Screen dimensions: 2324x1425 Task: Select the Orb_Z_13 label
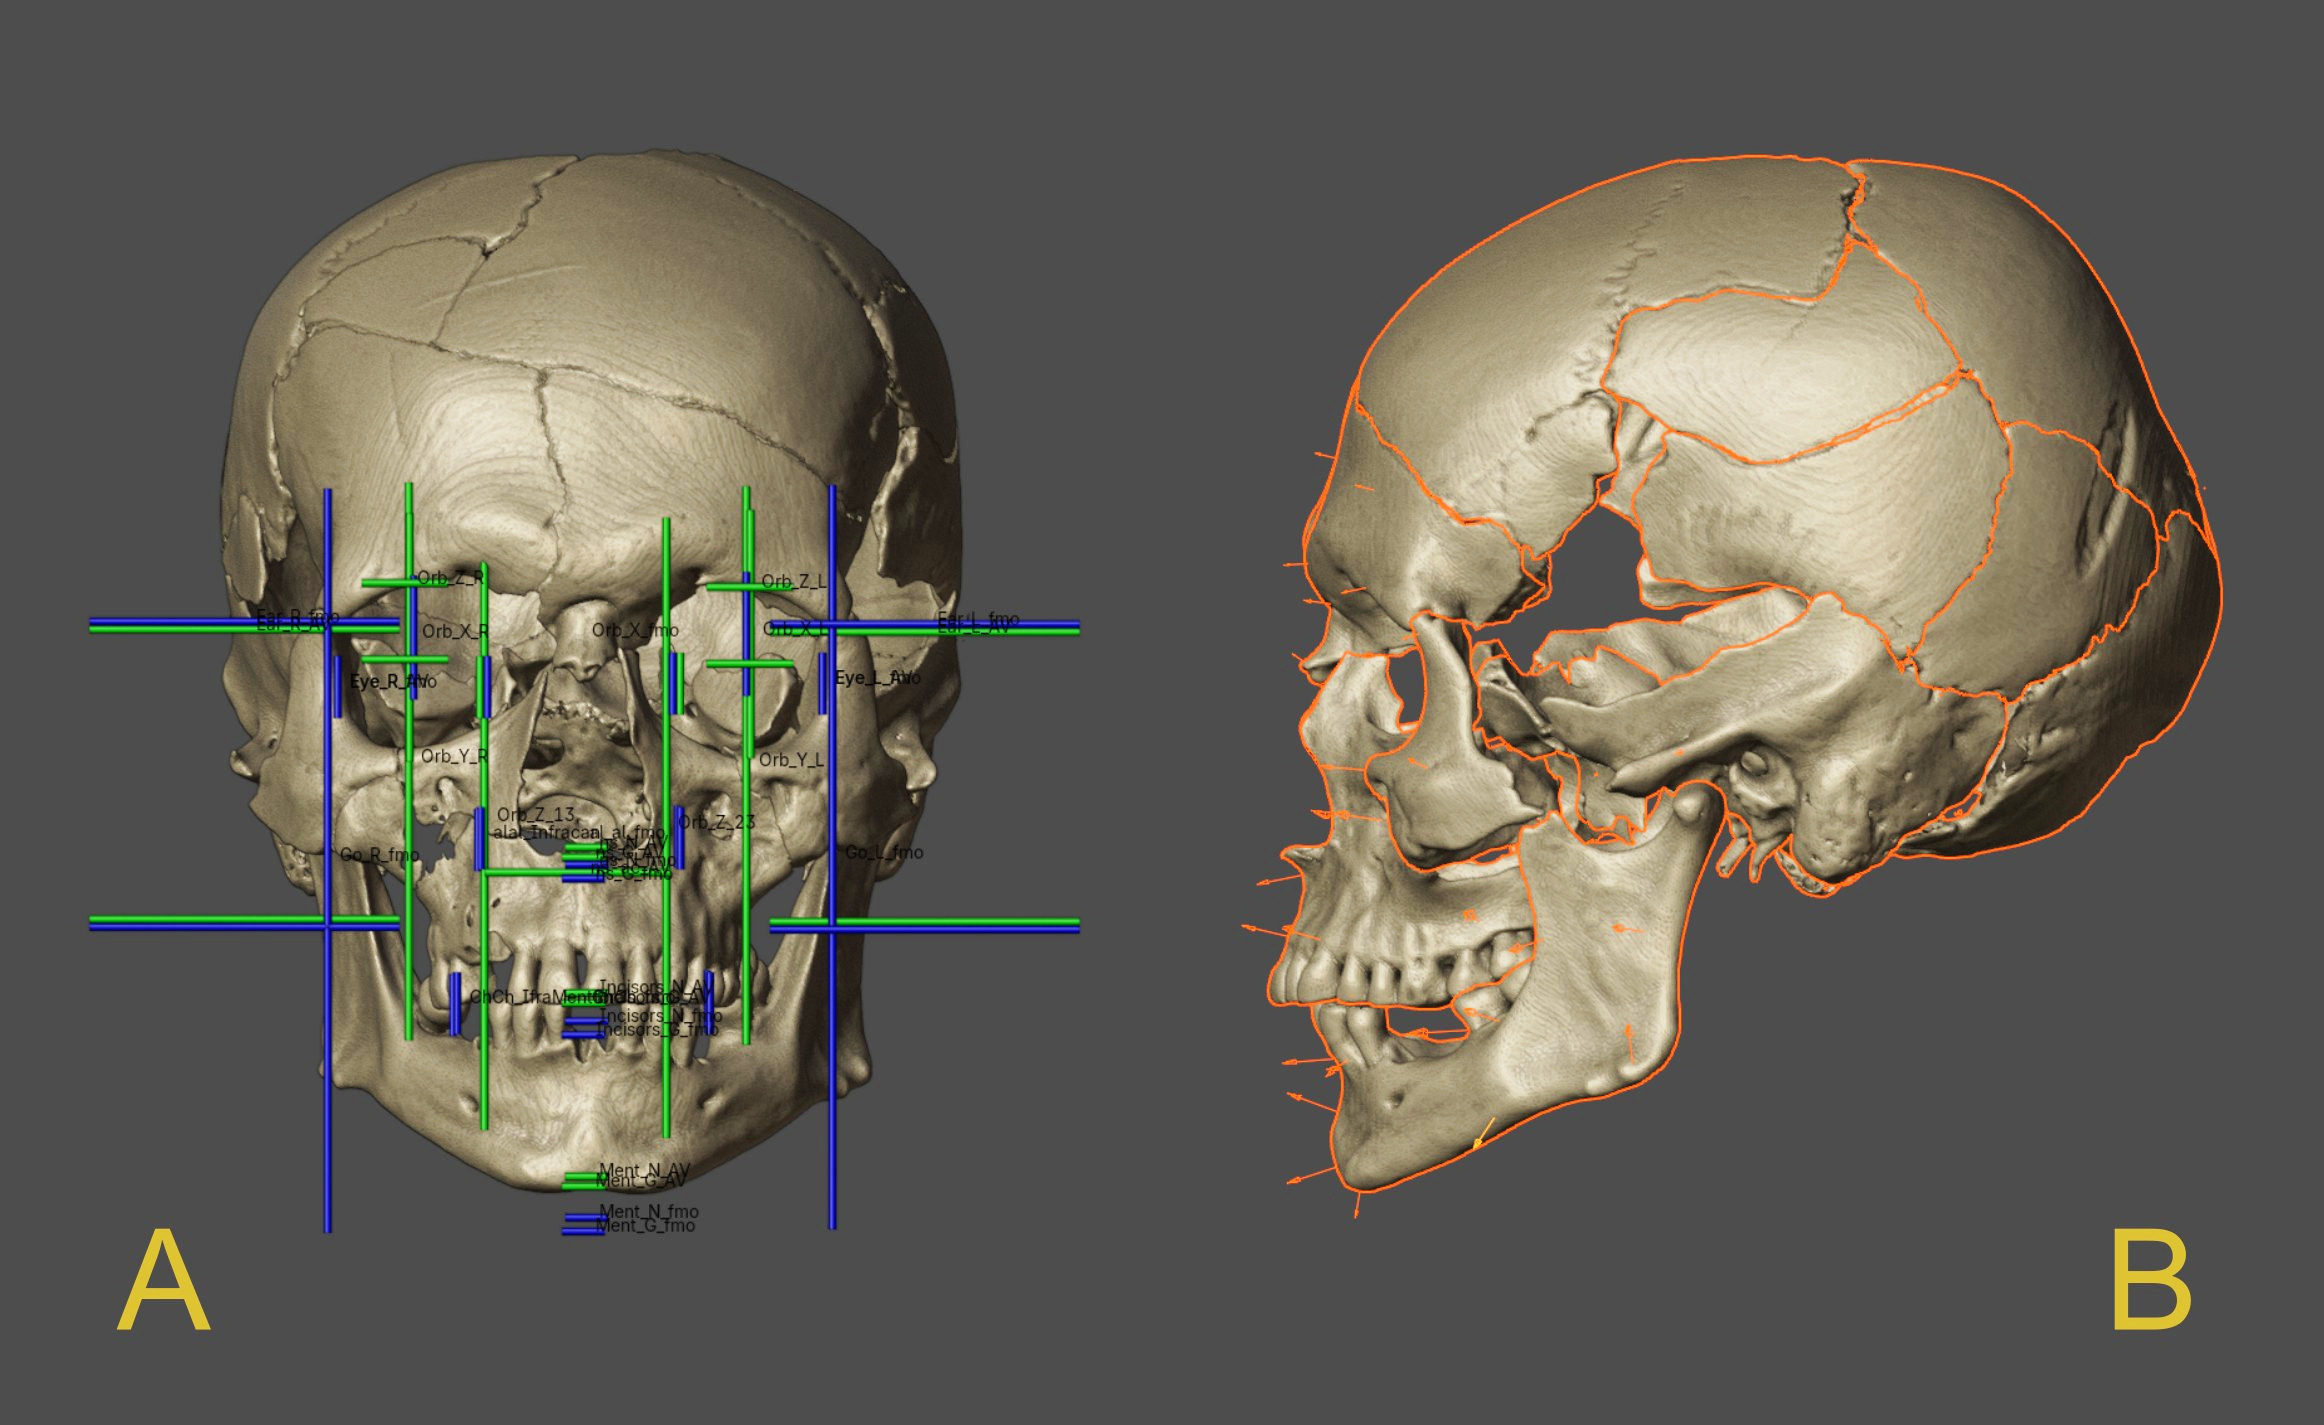click(x=536, y=814)
